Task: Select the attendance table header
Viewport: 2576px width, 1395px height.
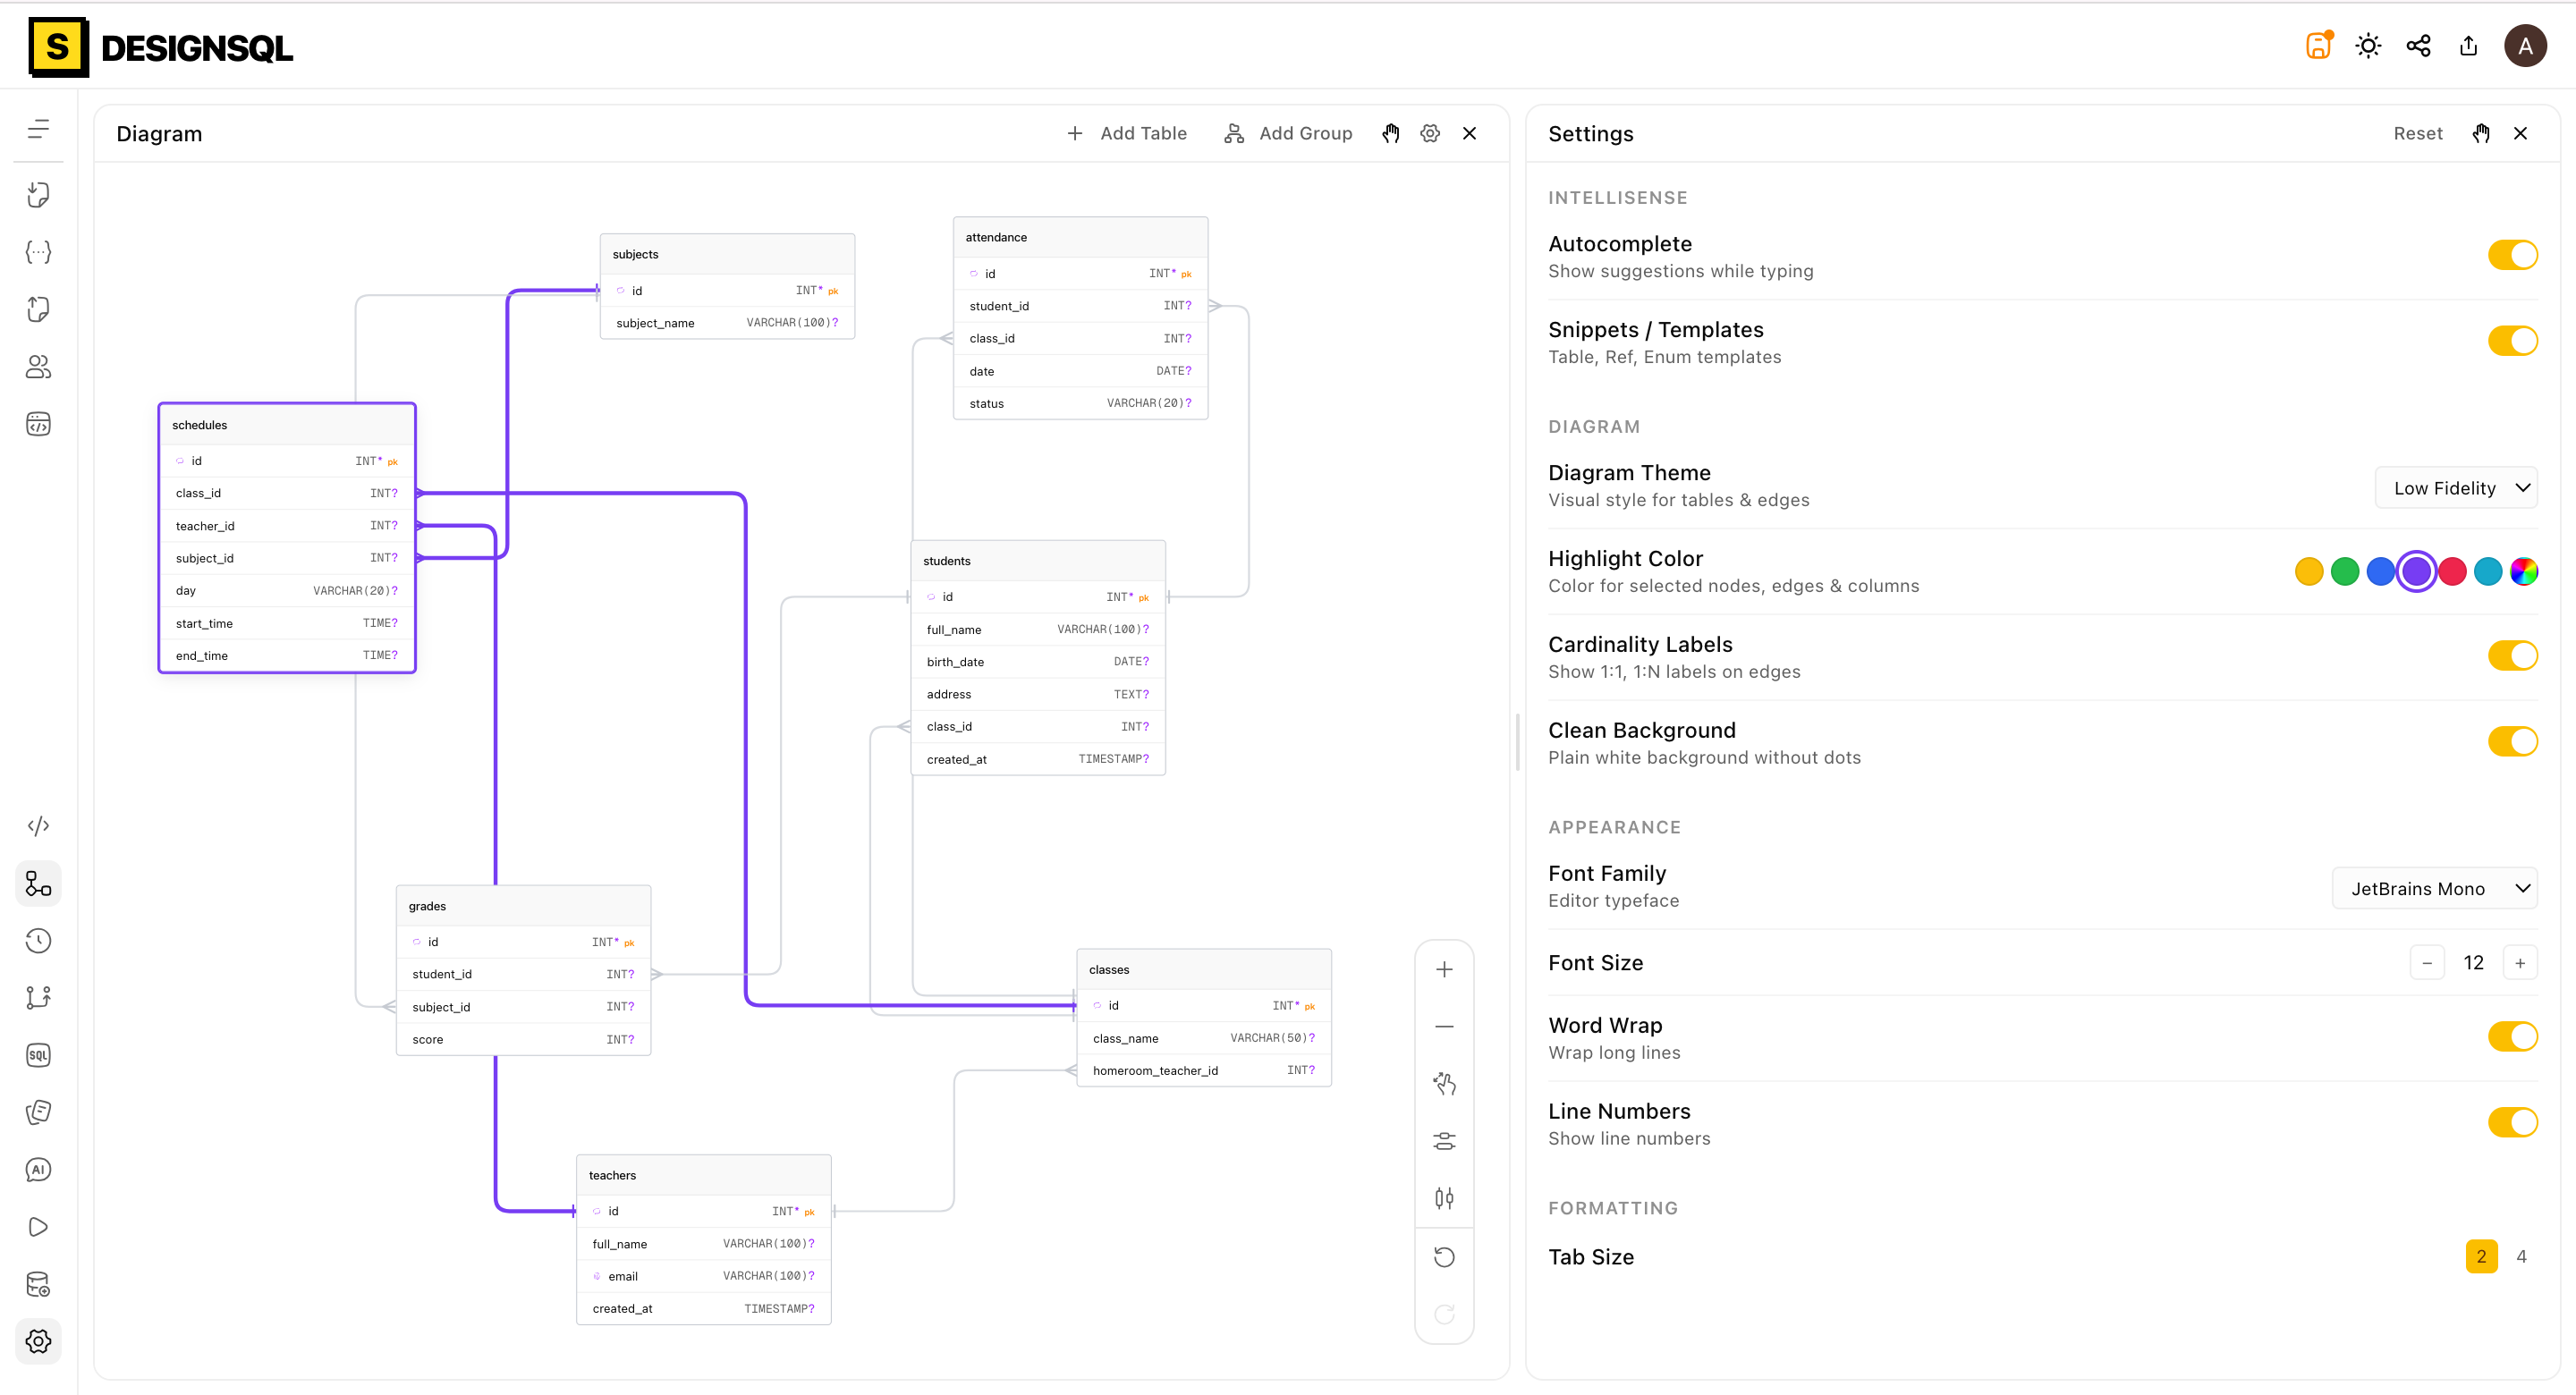Action: tap(1080, 237)
